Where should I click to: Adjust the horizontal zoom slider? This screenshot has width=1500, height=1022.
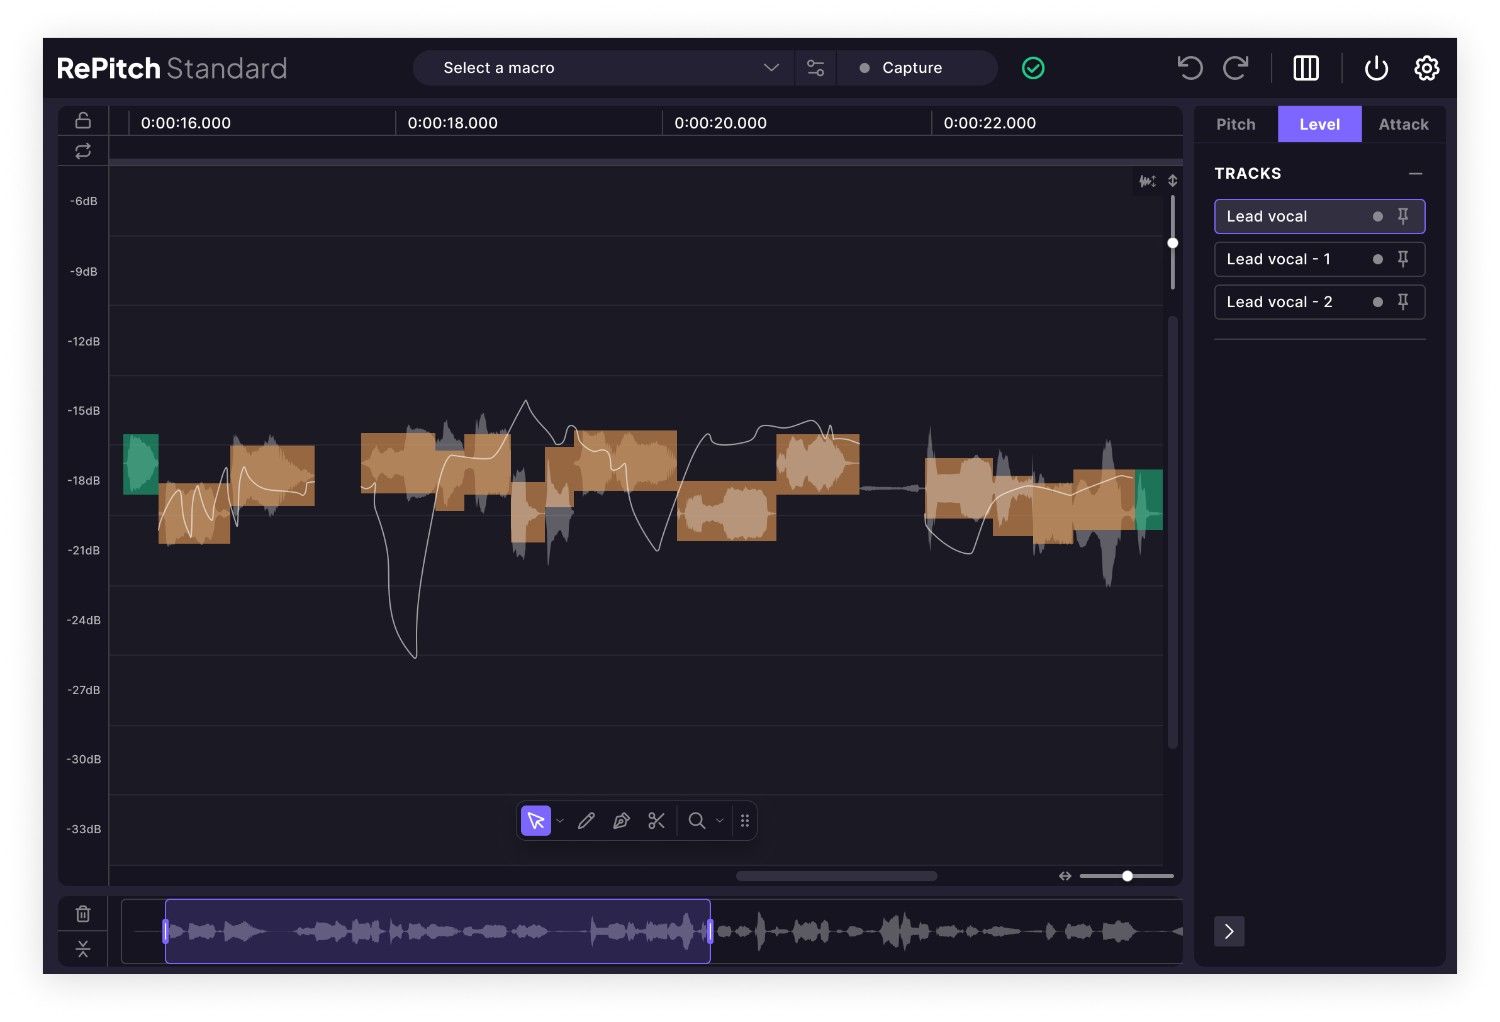tap(1127, 875)
